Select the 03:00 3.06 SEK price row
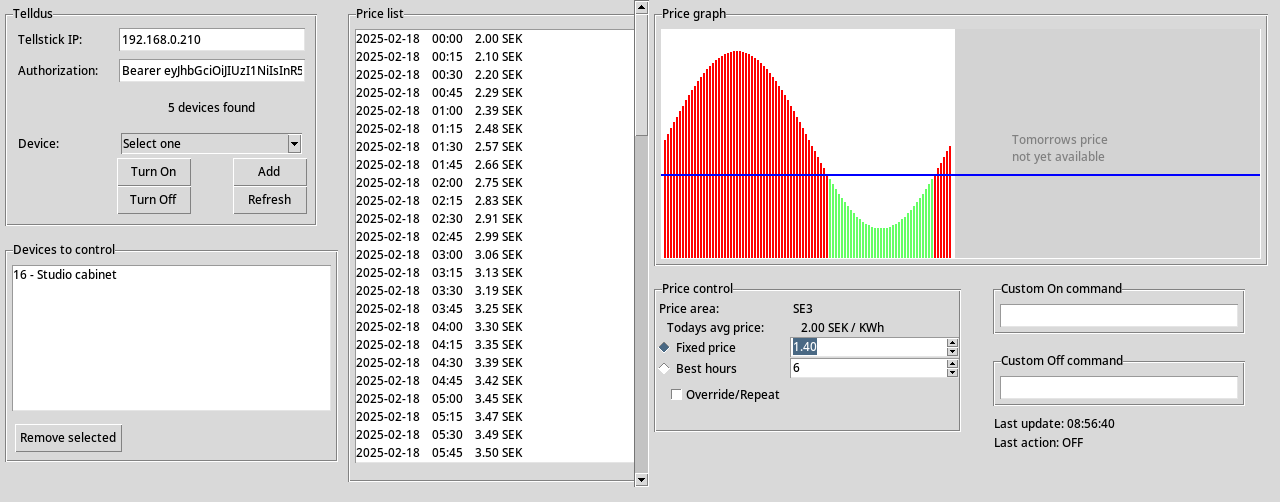Image resolution: width=1280 pixels, height=502 pixels. 494,254
